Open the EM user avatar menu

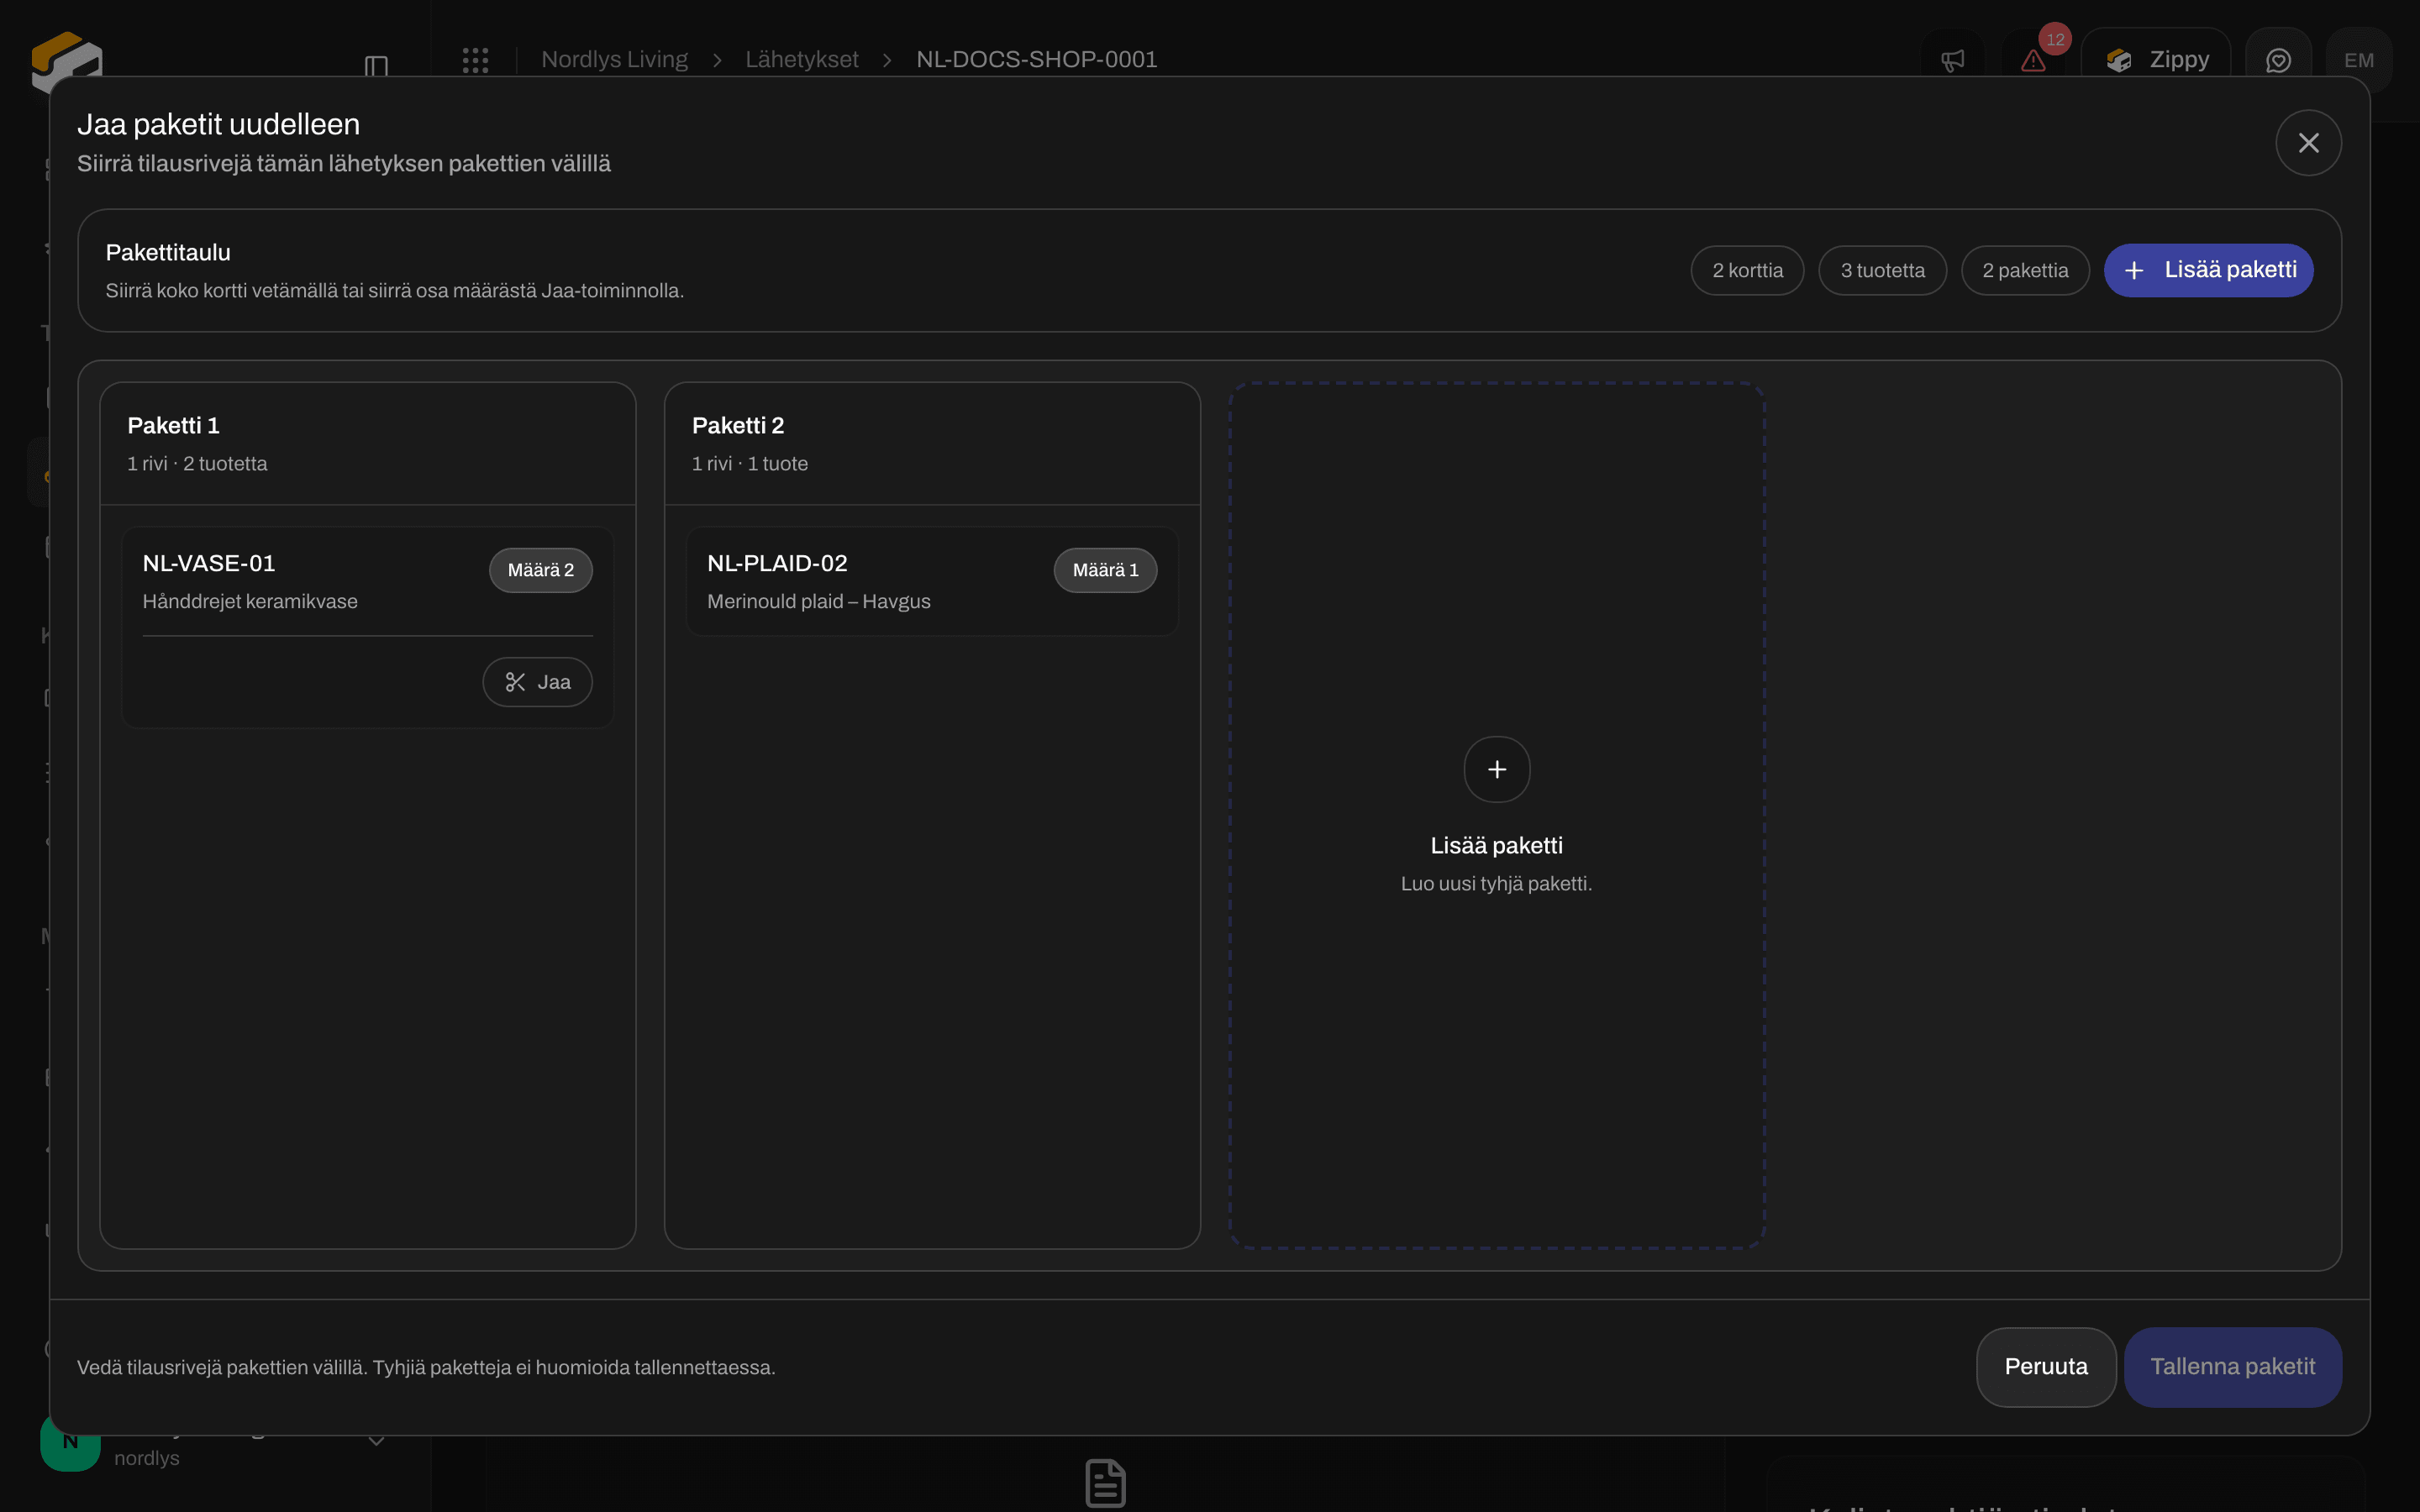(2358, 60)
